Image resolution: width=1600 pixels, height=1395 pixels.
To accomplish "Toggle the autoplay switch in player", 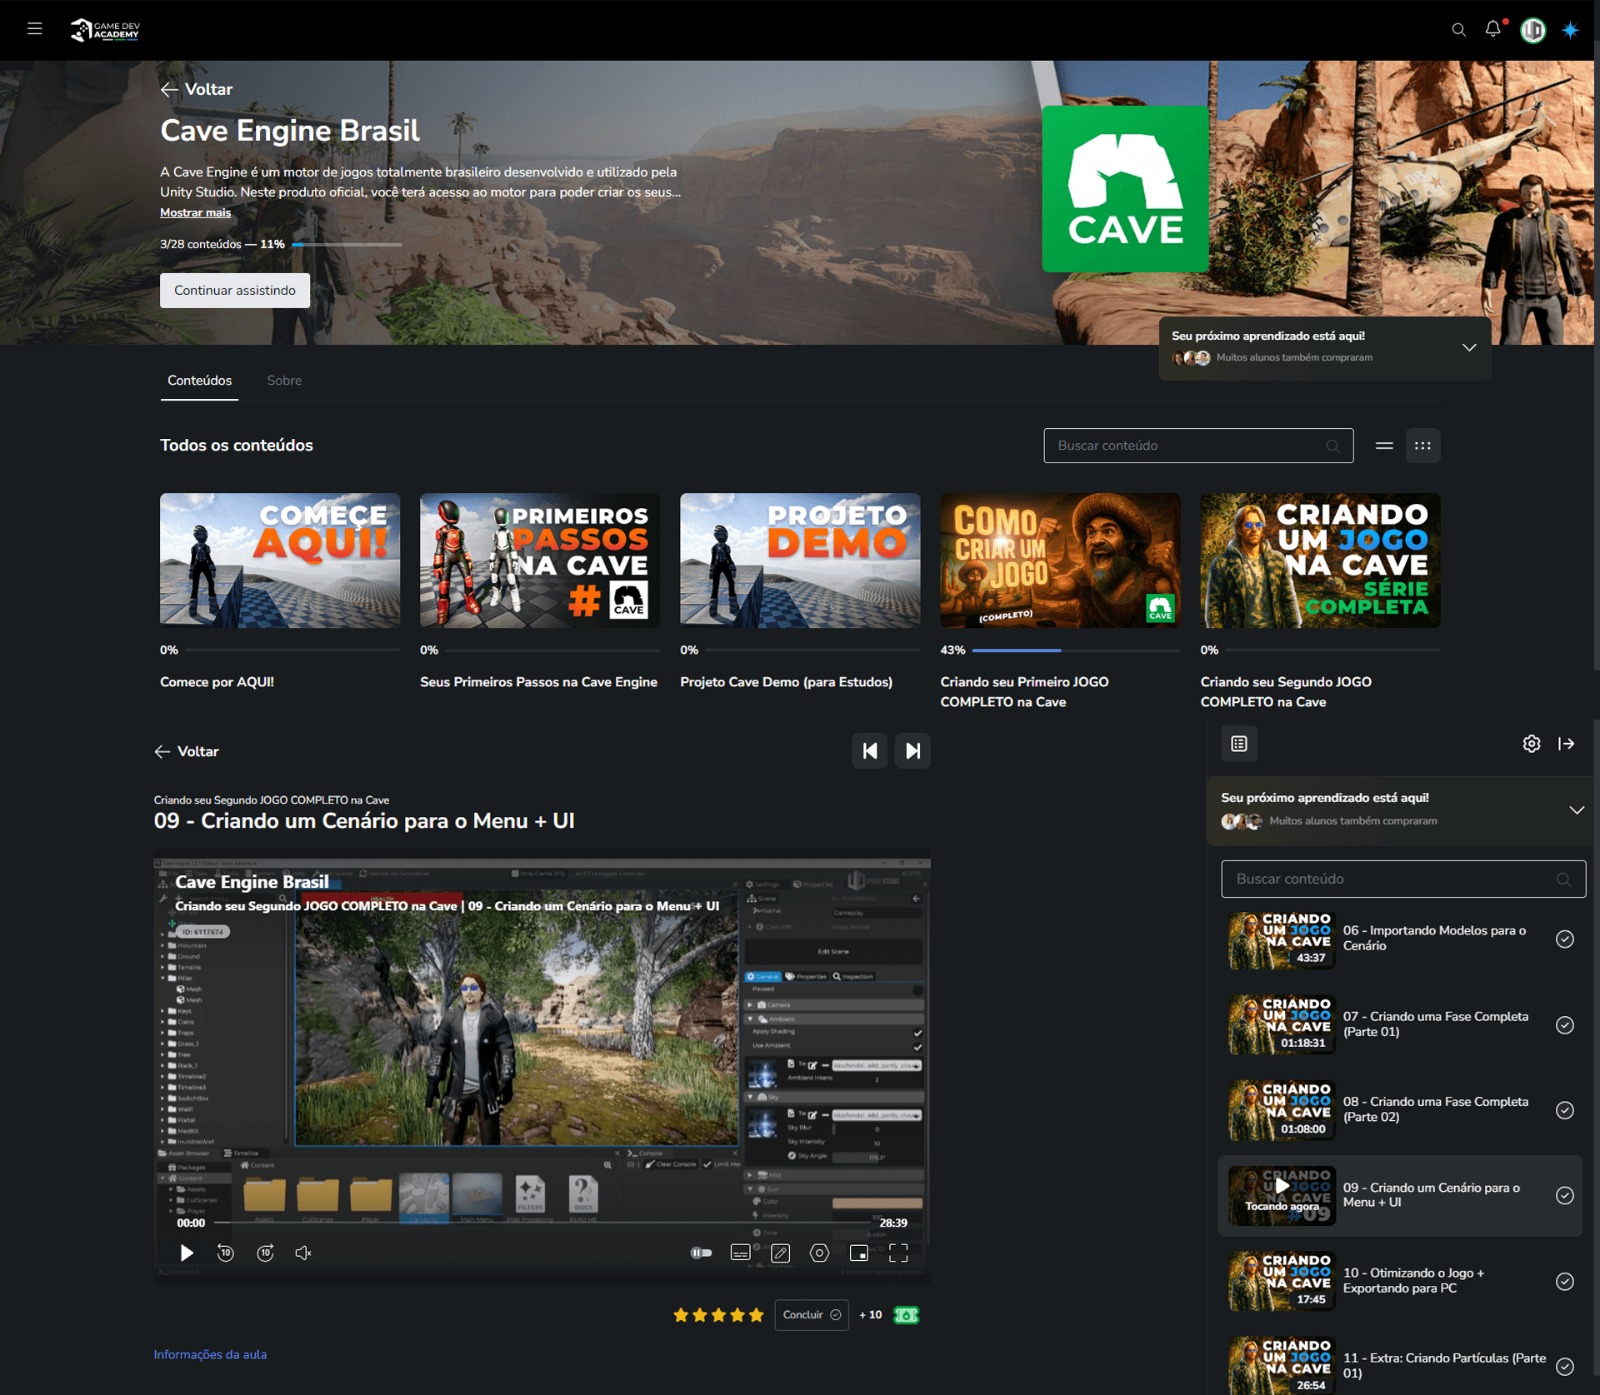I will click(x=701, y=1253).
